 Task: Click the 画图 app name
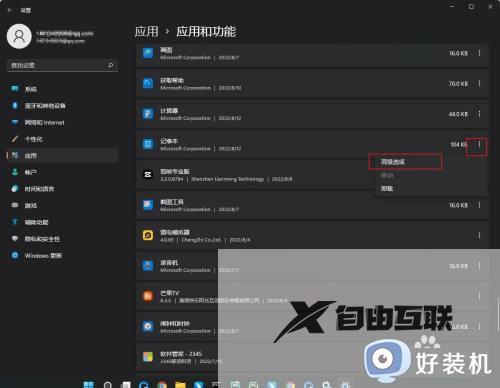pos(166,50)
